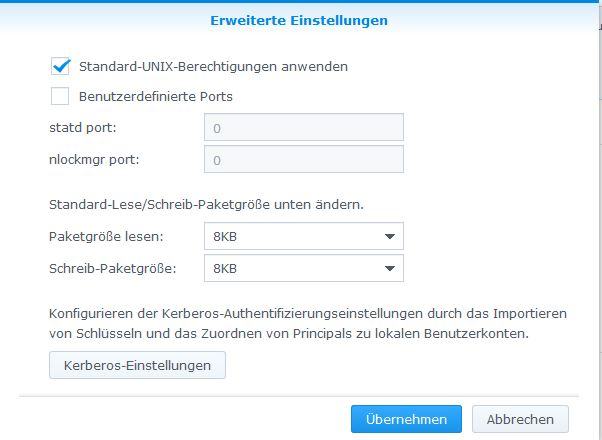Uncheck the Standard-UNIX-Berechtigungen anwenden checkbox

pyautogui.click(x=60, y=67)
